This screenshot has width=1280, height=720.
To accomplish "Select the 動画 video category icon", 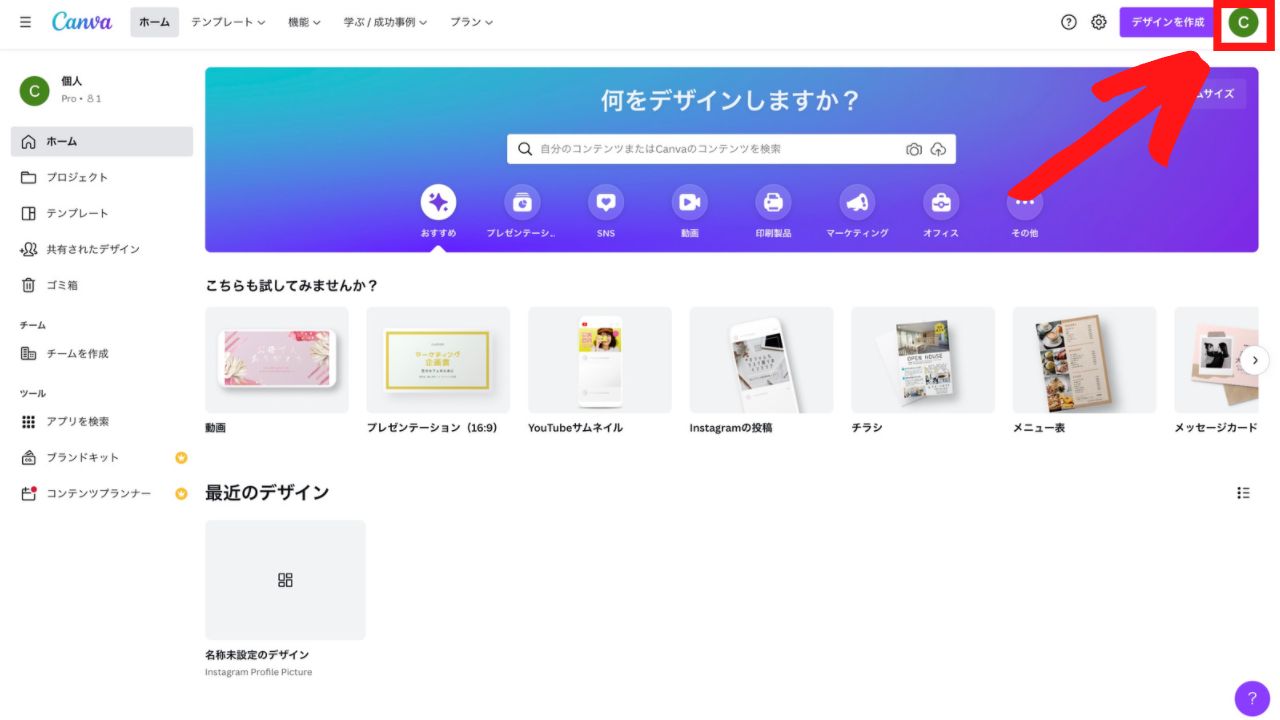I will click(690, 203).
